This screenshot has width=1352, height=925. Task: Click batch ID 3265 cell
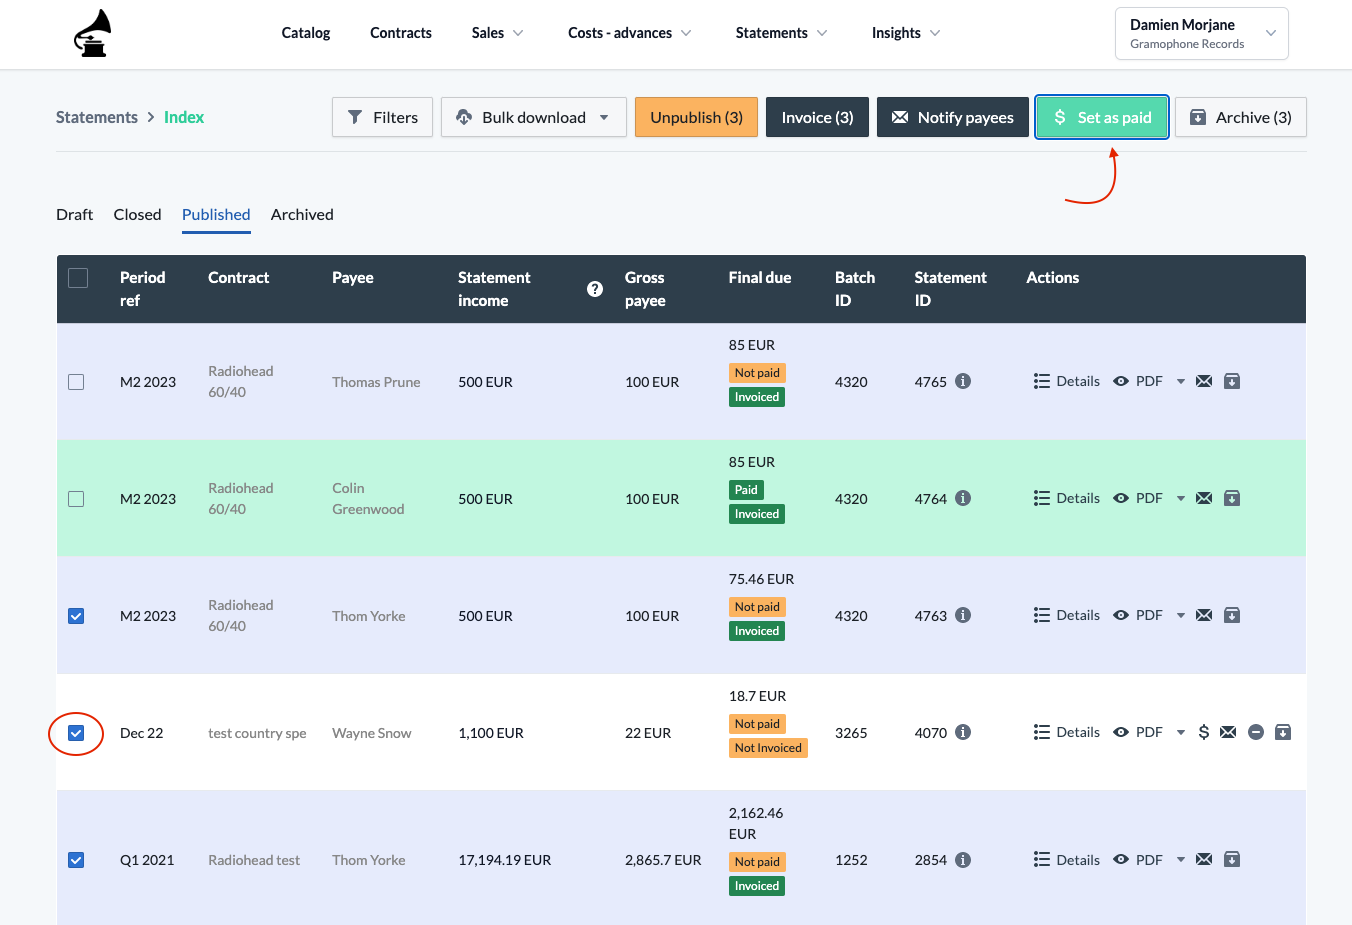(x=851, y=733)
